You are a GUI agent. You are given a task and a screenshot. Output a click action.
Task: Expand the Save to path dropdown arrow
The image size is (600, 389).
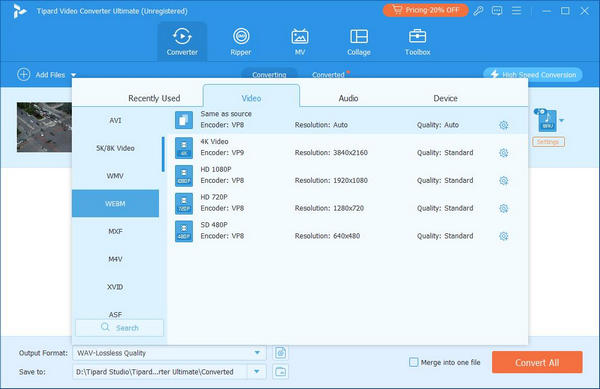point(256,371)
